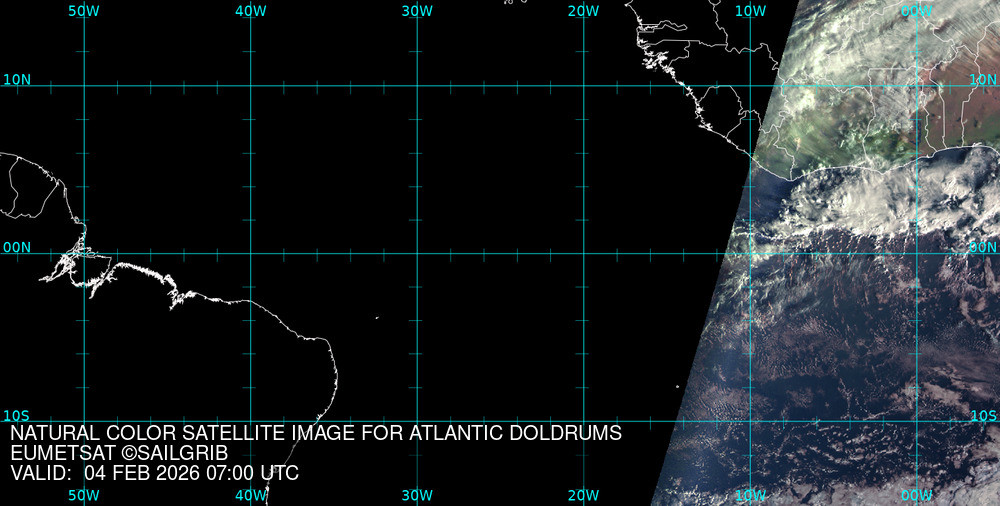Image resolution: width=1000 pixels, height=506 pixels.
Task: Click the bottom 40W longitude label
Action: [250, 495]
